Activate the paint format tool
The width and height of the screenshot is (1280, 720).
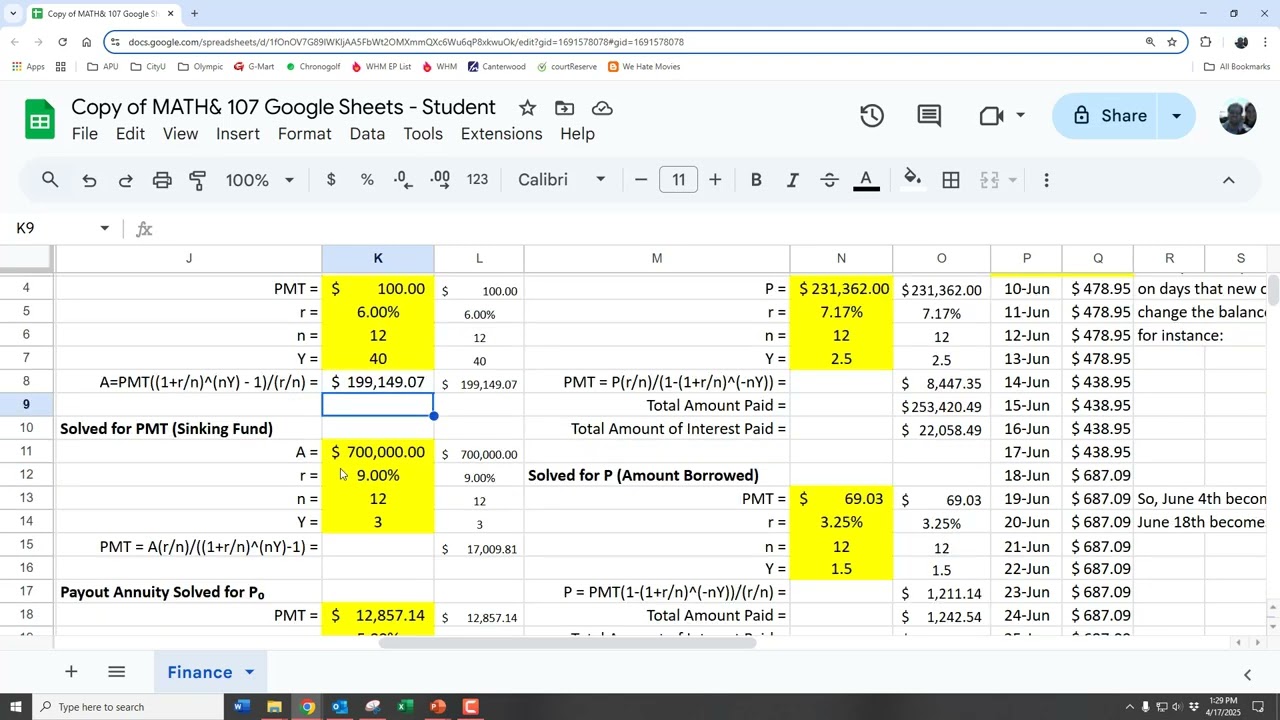click(198, 180)
